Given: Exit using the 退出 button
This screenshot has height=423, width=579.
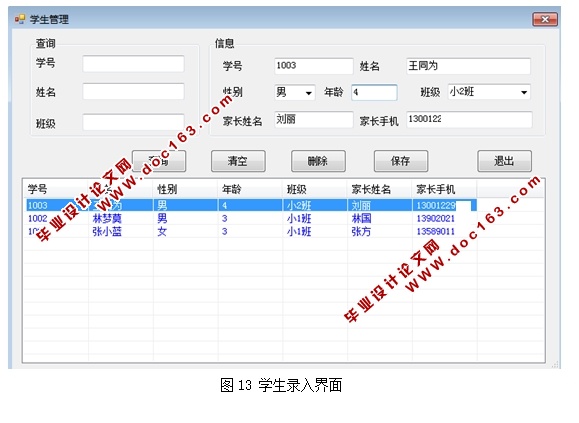Looking at the screenshot, I should pyautogui.click(x=504, y=161).
